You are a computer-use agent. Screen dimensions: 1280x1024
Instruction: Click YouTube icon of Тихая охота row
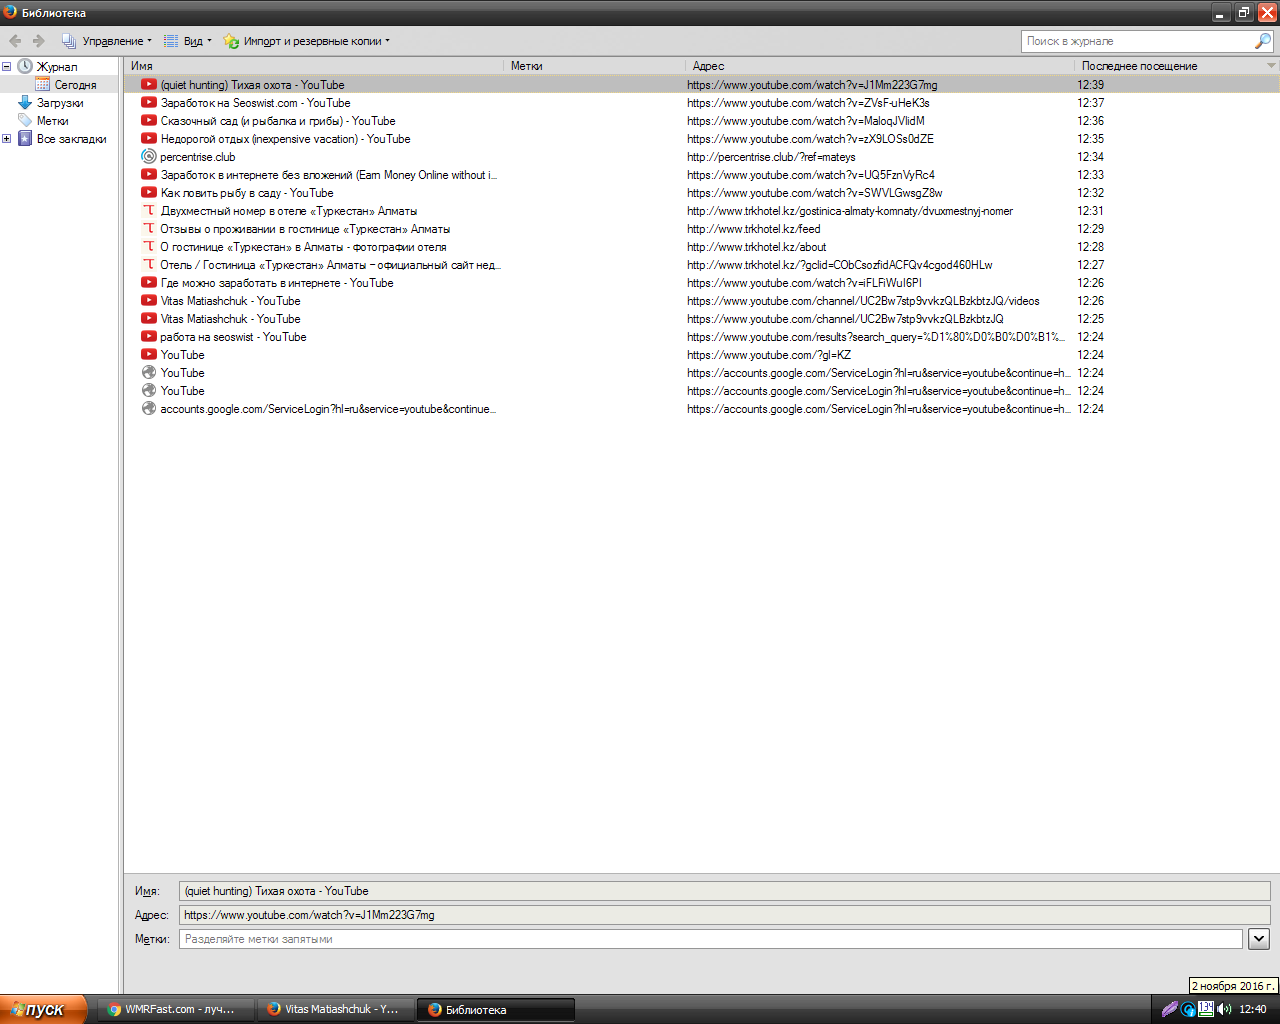pos(149,85)
